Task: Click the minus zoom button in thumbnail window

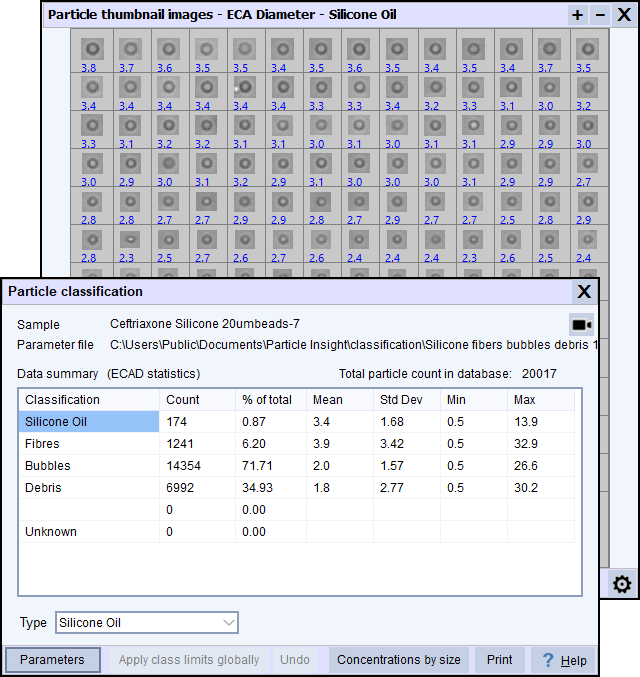Action: (x=600, y=15)
